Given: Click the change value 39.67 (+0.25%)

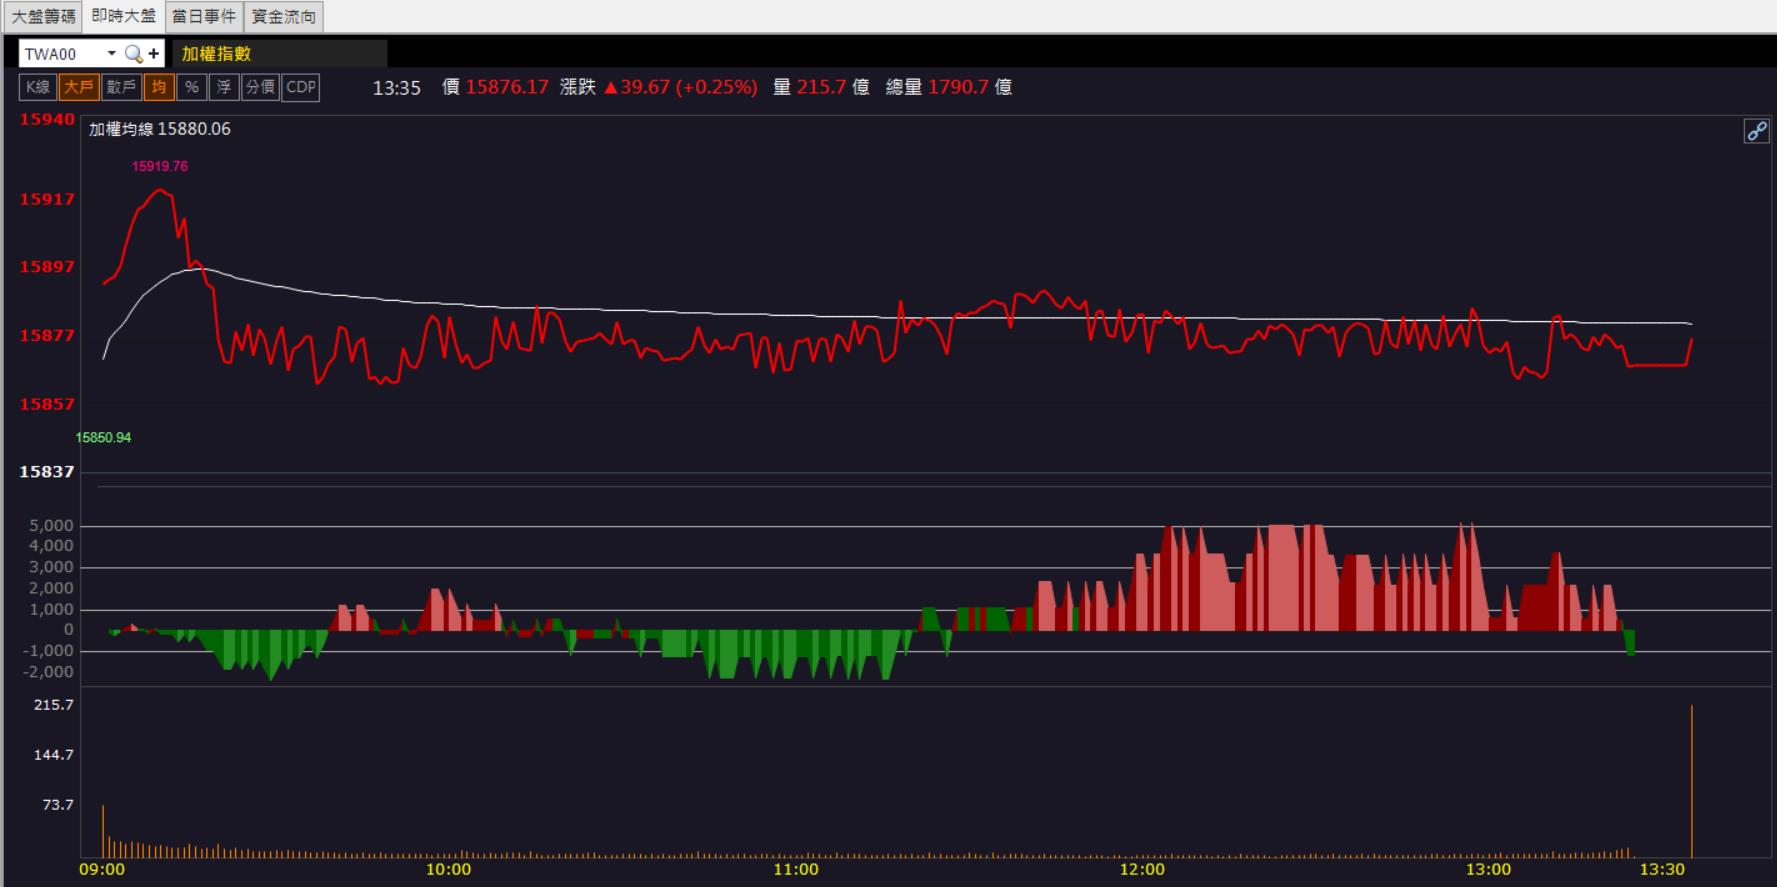Looking at the screenshot, I should 680,87.
